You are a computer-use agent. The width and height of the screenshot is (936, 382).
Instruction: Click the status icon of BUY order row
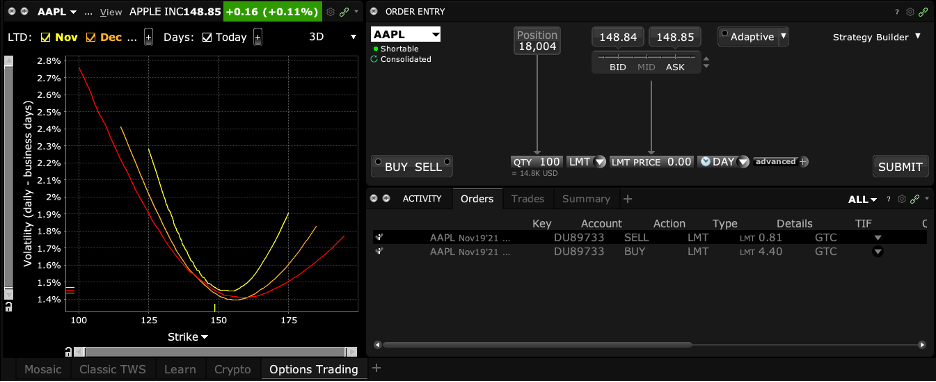point(378,251)
